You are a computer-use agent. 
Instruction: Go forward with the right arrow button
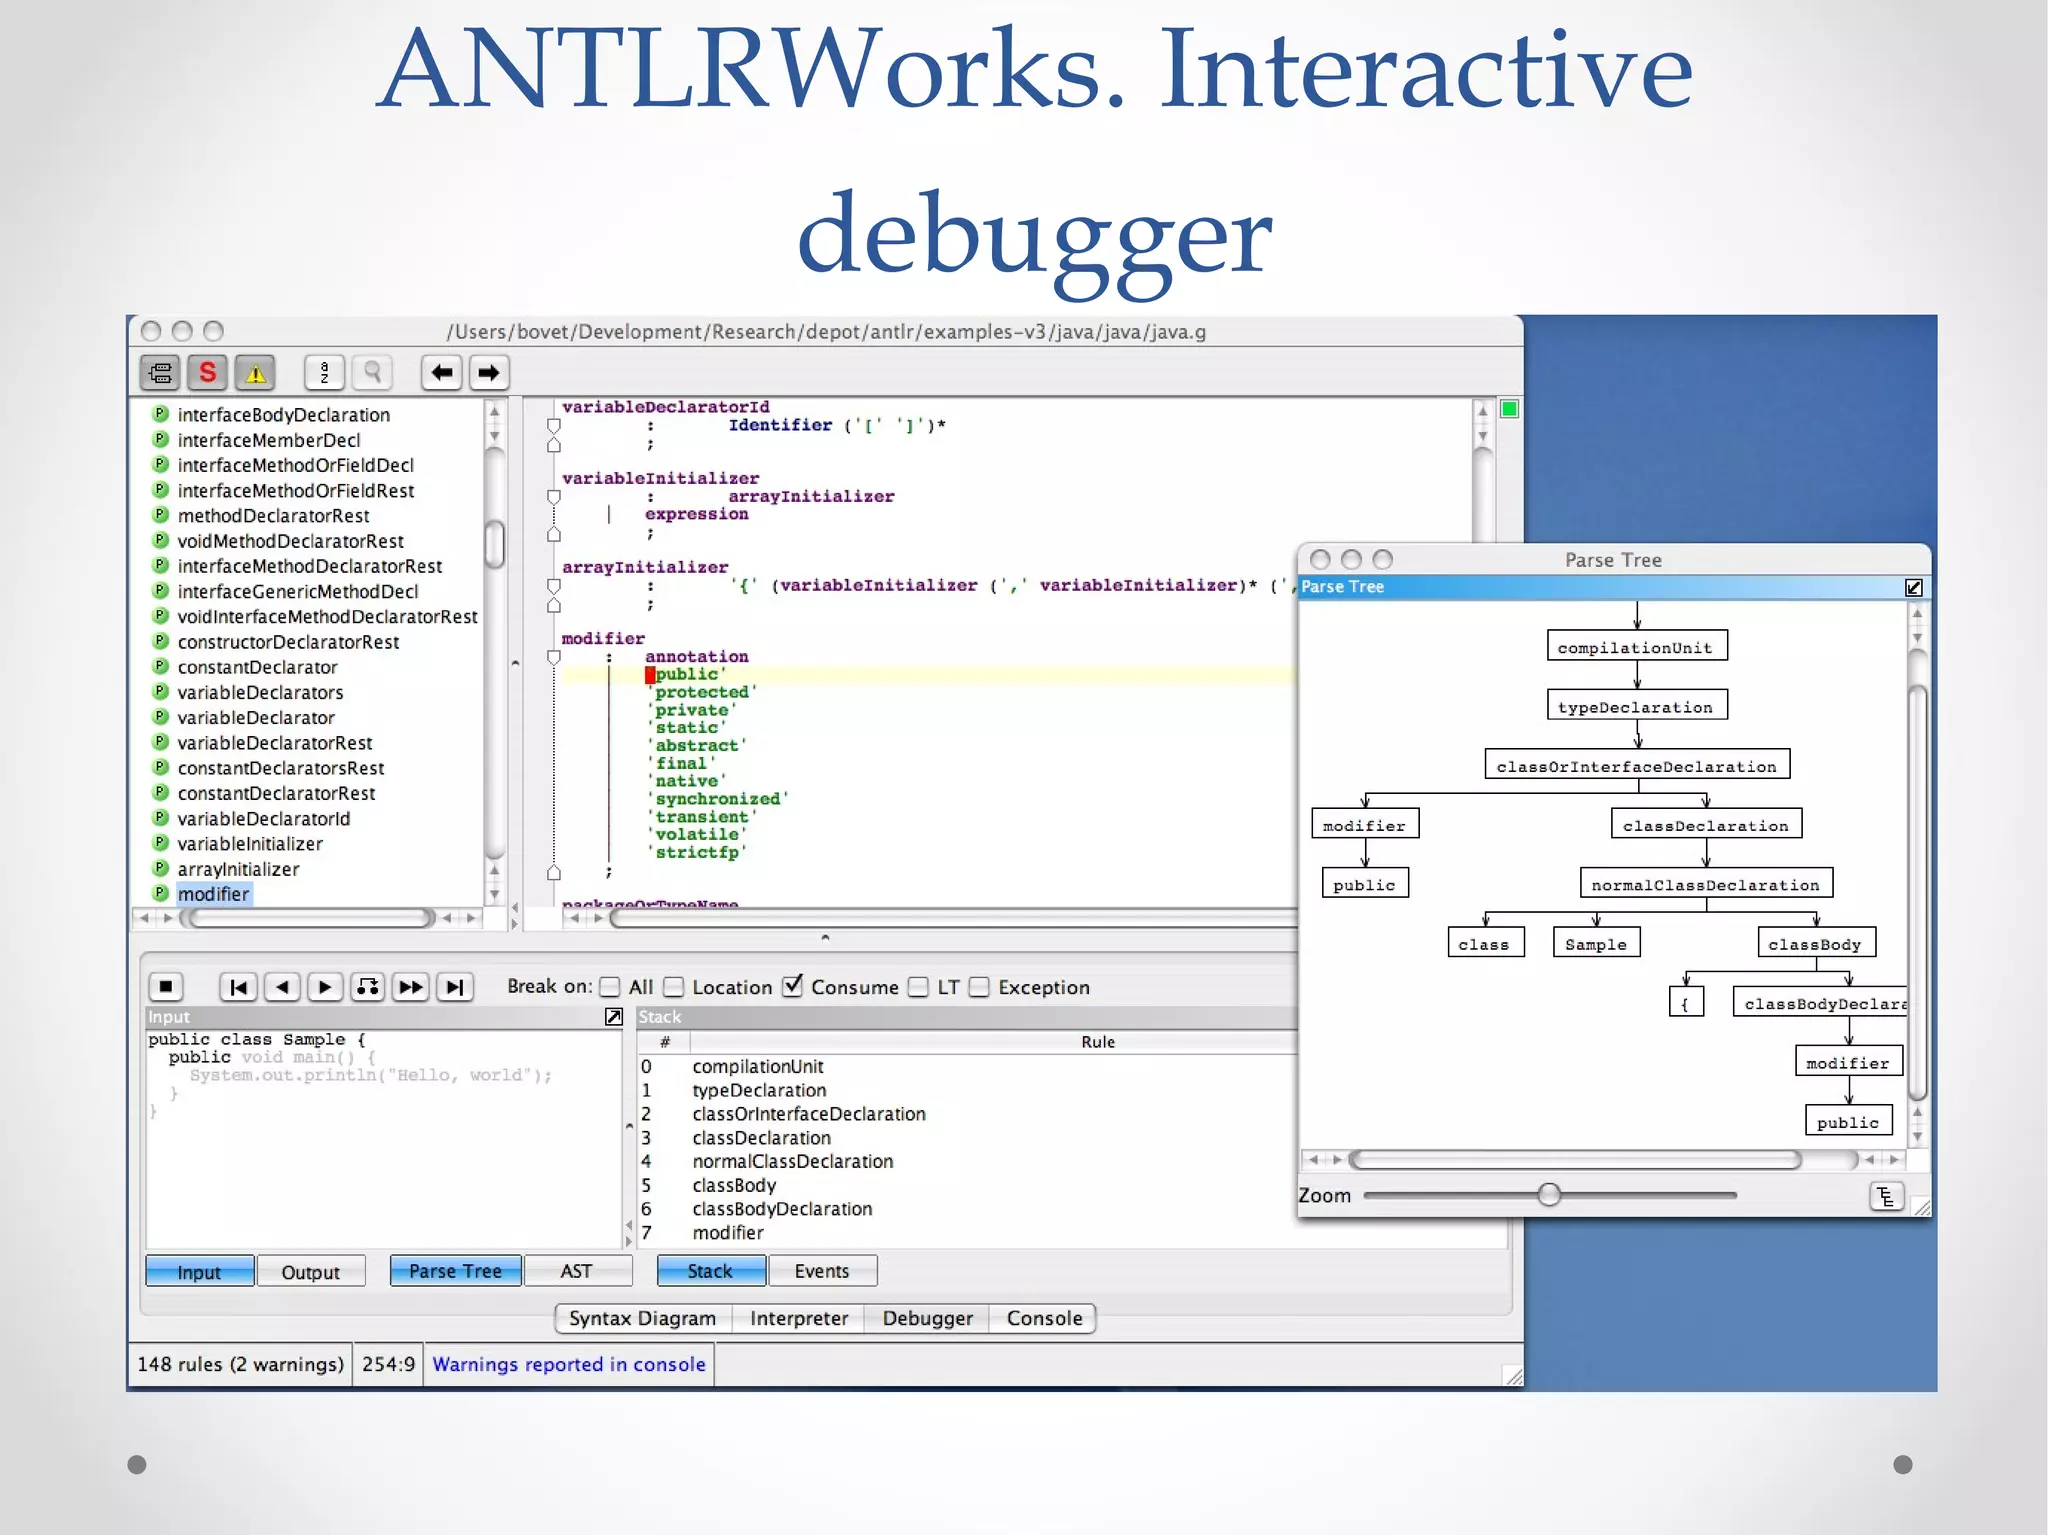point(488,373)
